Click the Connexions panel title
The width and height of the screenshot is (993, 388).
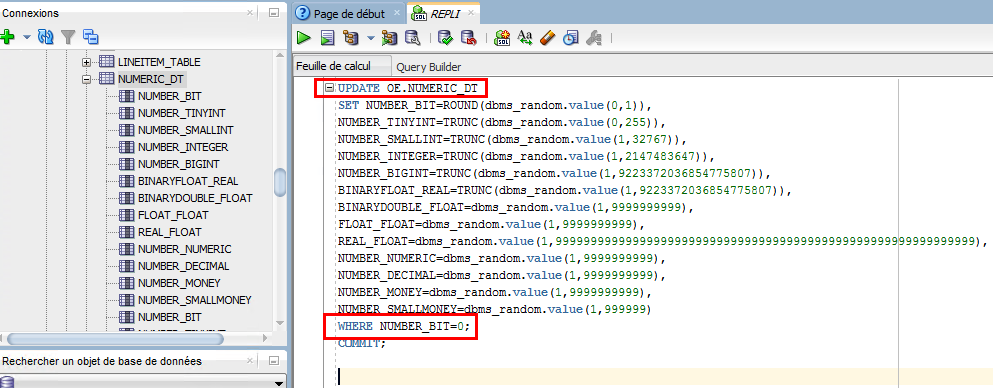tap(31, 13)
